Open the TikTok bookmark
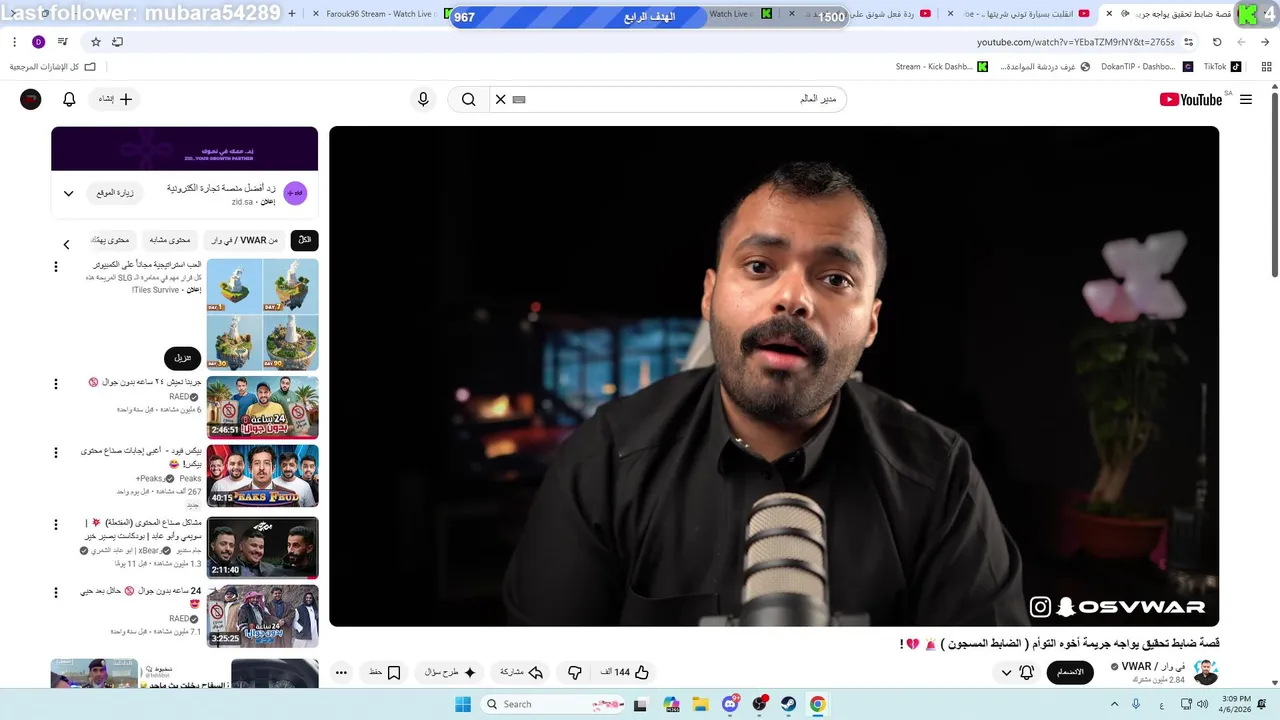This screenshot has height=720, width=1280. pyautogui.click(x=1222, y=67)
